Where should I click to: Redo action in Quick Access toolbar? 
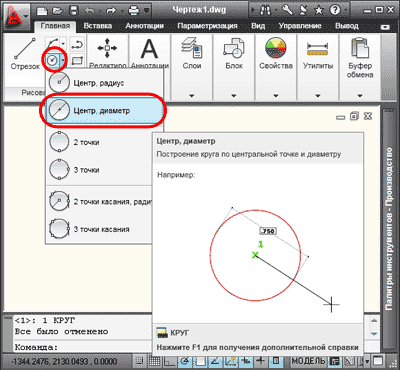point(110,11)
